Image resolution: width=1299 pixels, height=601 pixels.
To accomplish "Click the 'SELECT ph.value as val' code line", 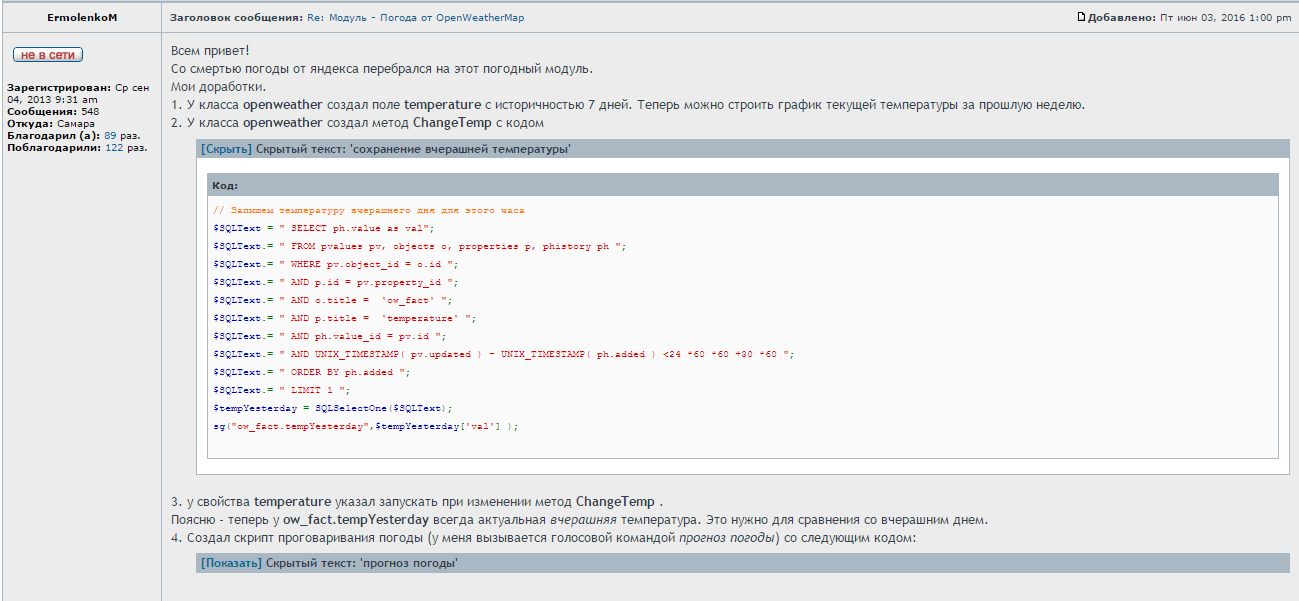I will [x=323, y=228].
